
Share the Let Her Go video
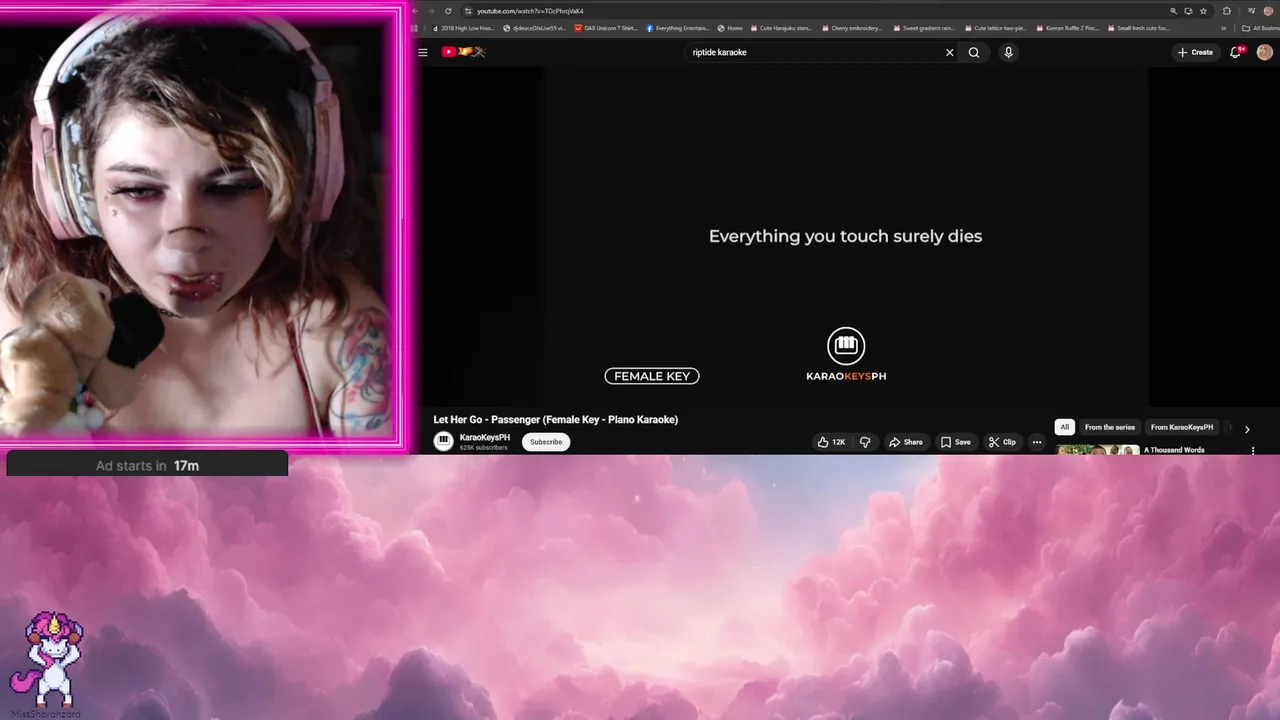906,442
